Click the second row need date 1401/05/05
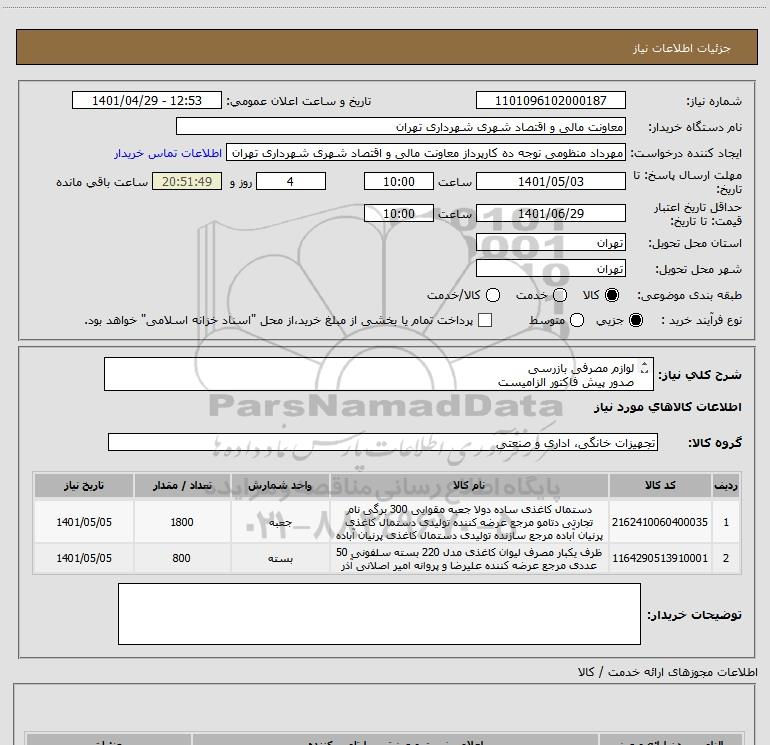 [83, 558]
